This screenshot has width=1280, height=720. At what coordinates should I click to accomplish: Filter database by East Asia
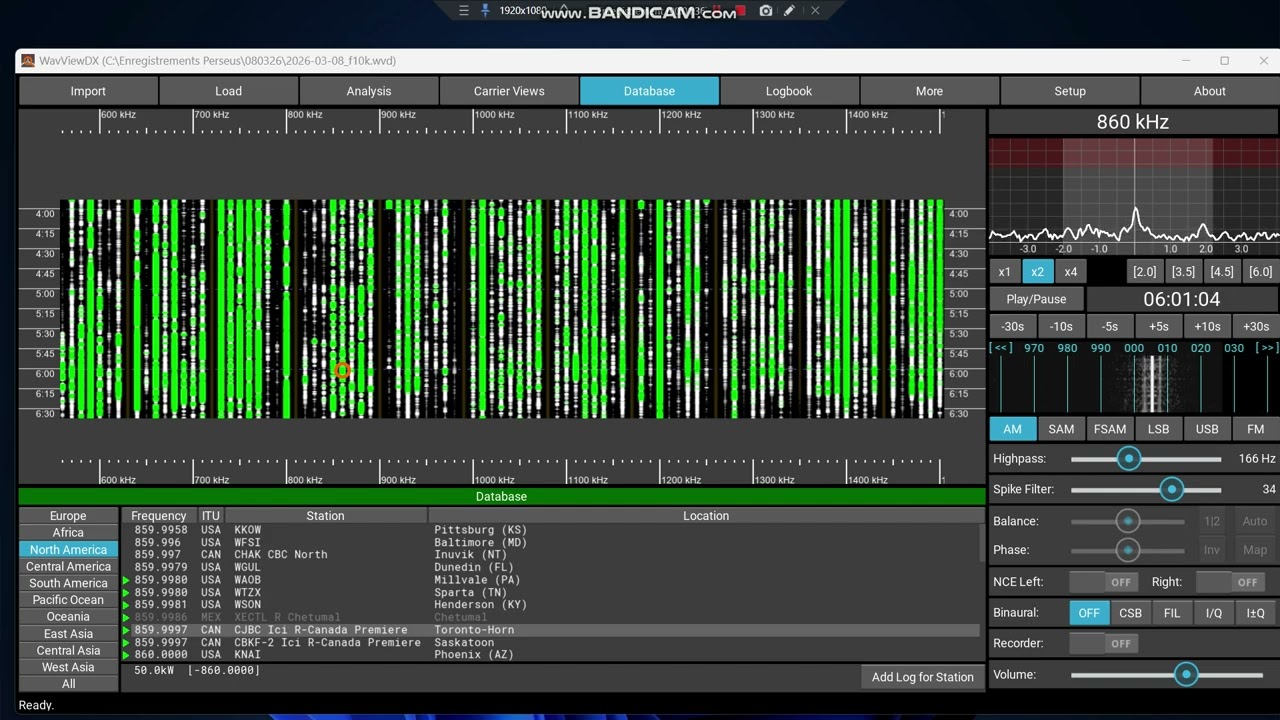68,634
